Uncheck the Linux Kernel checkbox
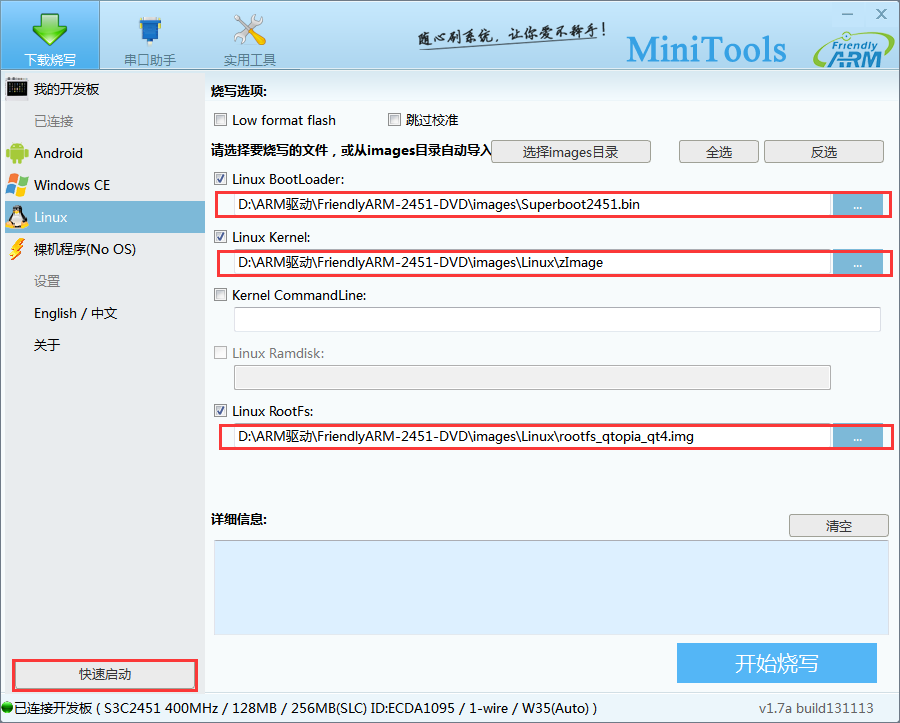Image resolution: width=900 pixels, height=723 pixels. coord(220,236)
